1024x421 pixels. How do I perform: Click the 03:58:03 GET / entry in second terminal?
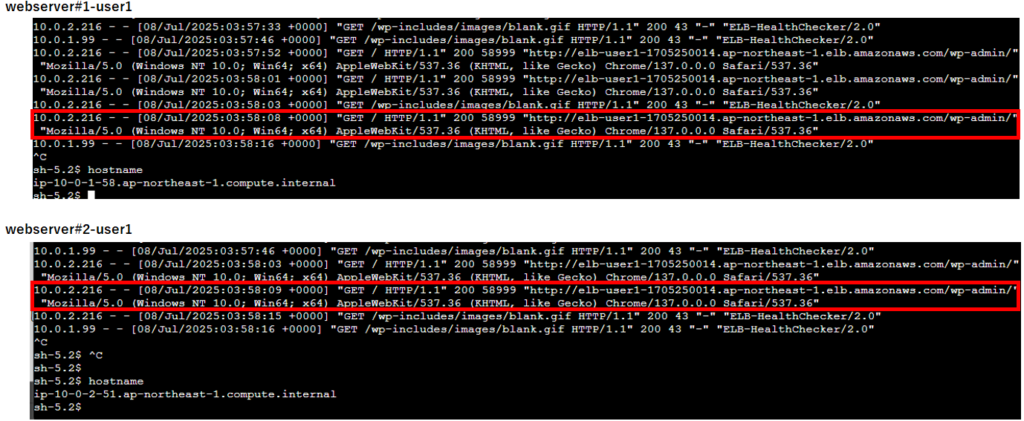pos(525,270)
